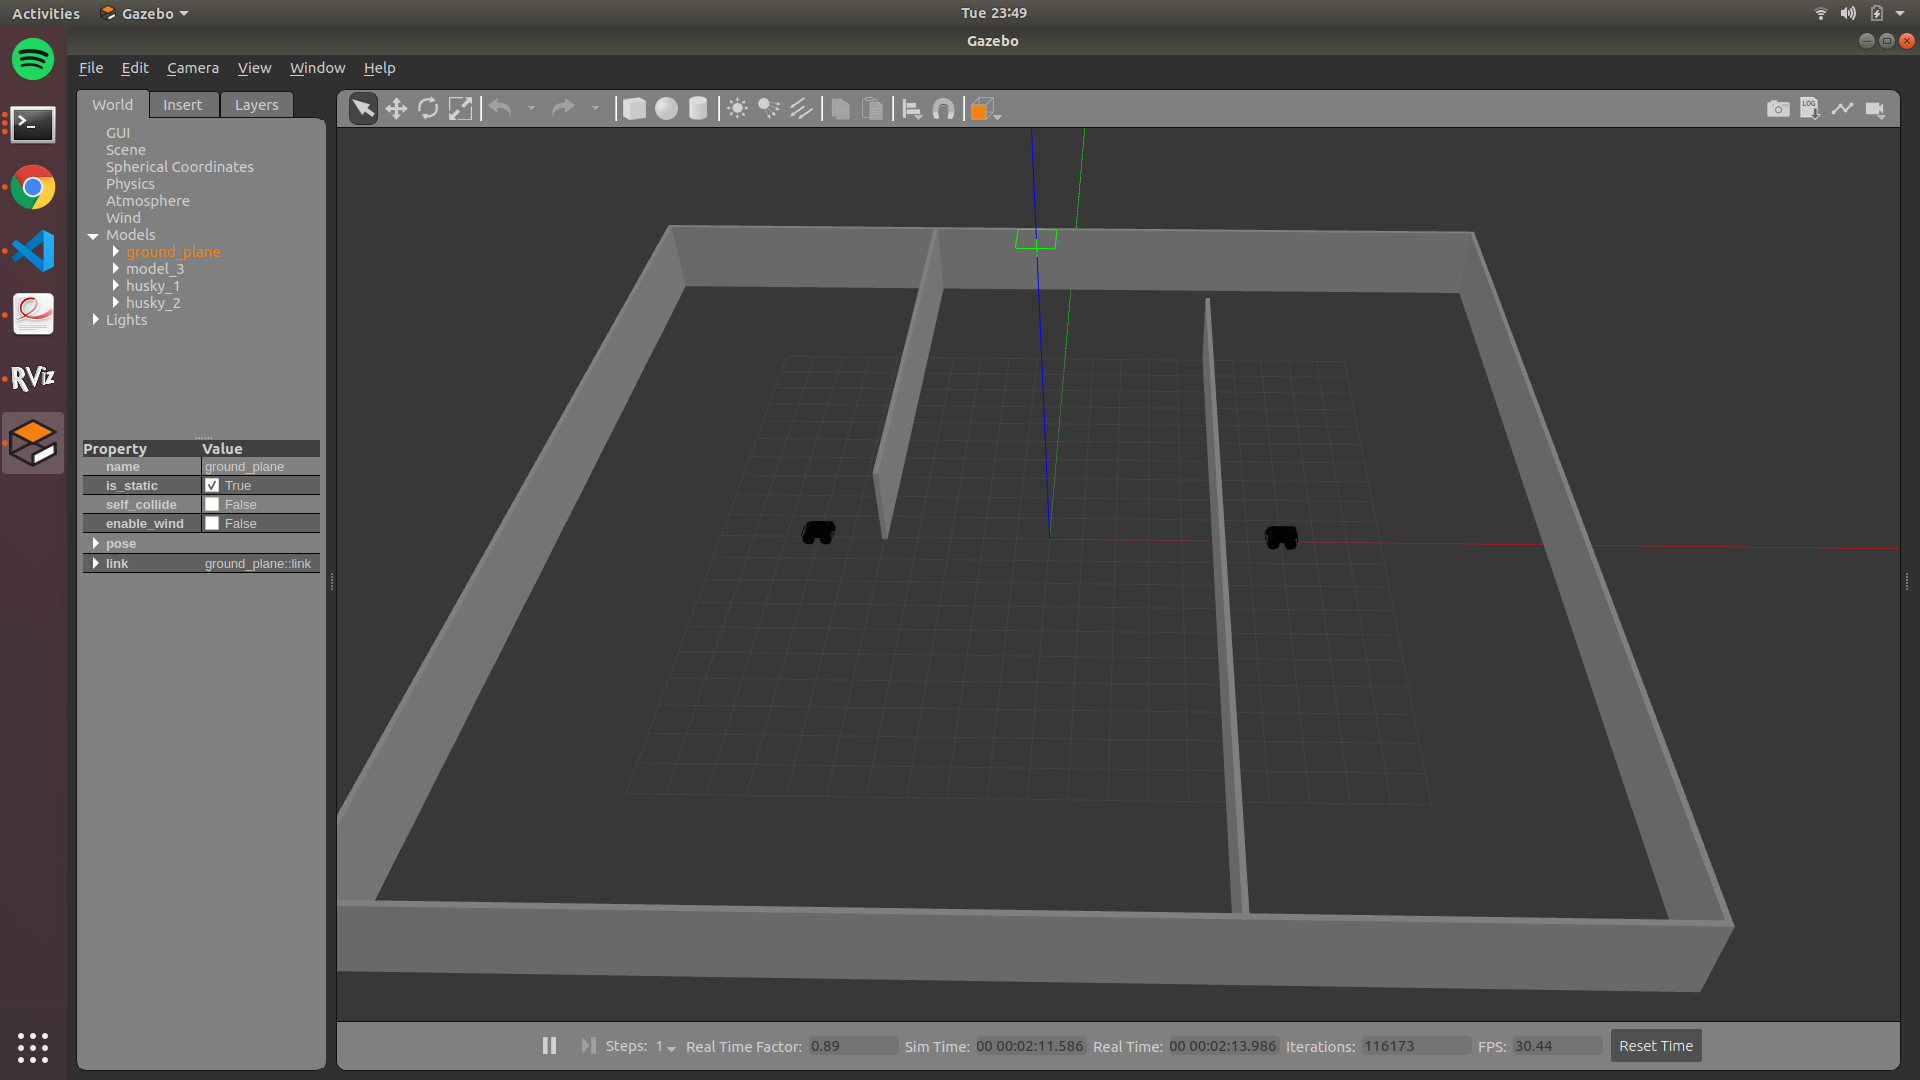The image size is (1920, 1080).
Task: Open redo history dropdown arrow
Action: click(595, 108)
